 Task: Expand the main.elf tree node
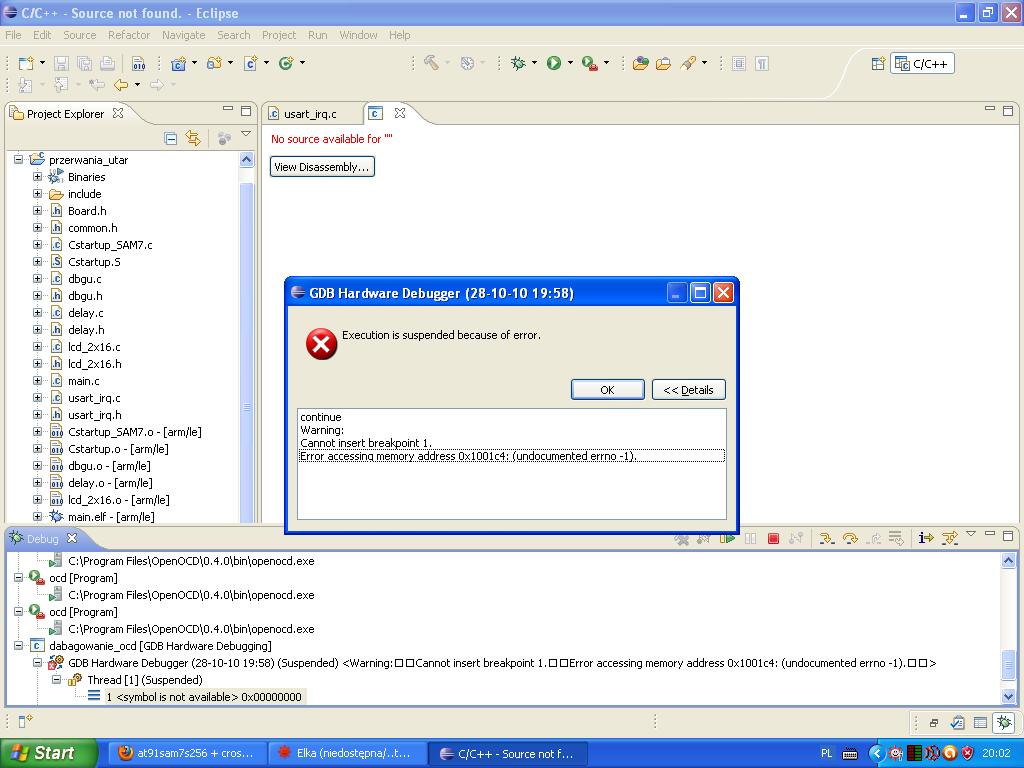coord(37,516)
